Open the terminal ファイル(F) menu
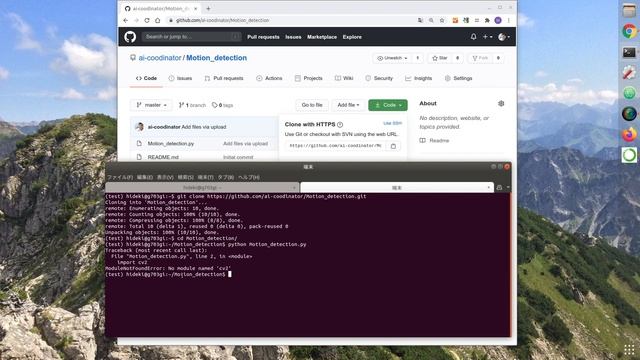 click(x=120, y=177)
